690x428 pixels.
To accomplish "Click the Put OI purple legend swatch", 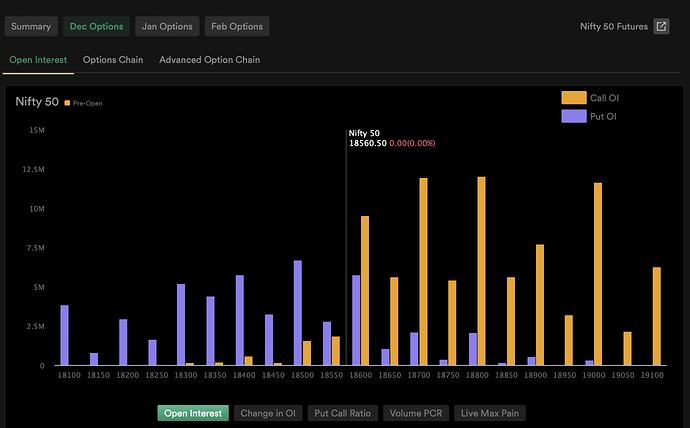I will tap(574, 116).
